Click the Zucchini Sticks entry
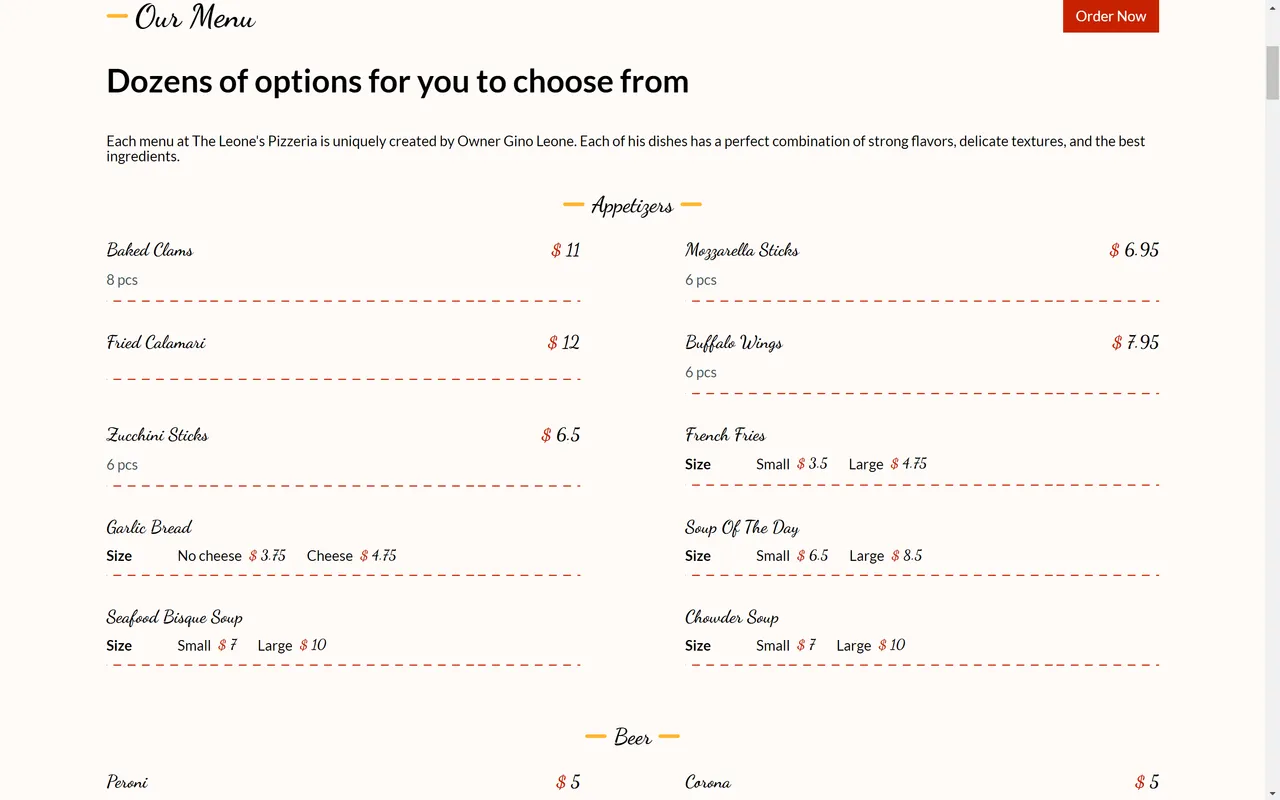Screen dimensions: 1280x800 tap(157, 435)
